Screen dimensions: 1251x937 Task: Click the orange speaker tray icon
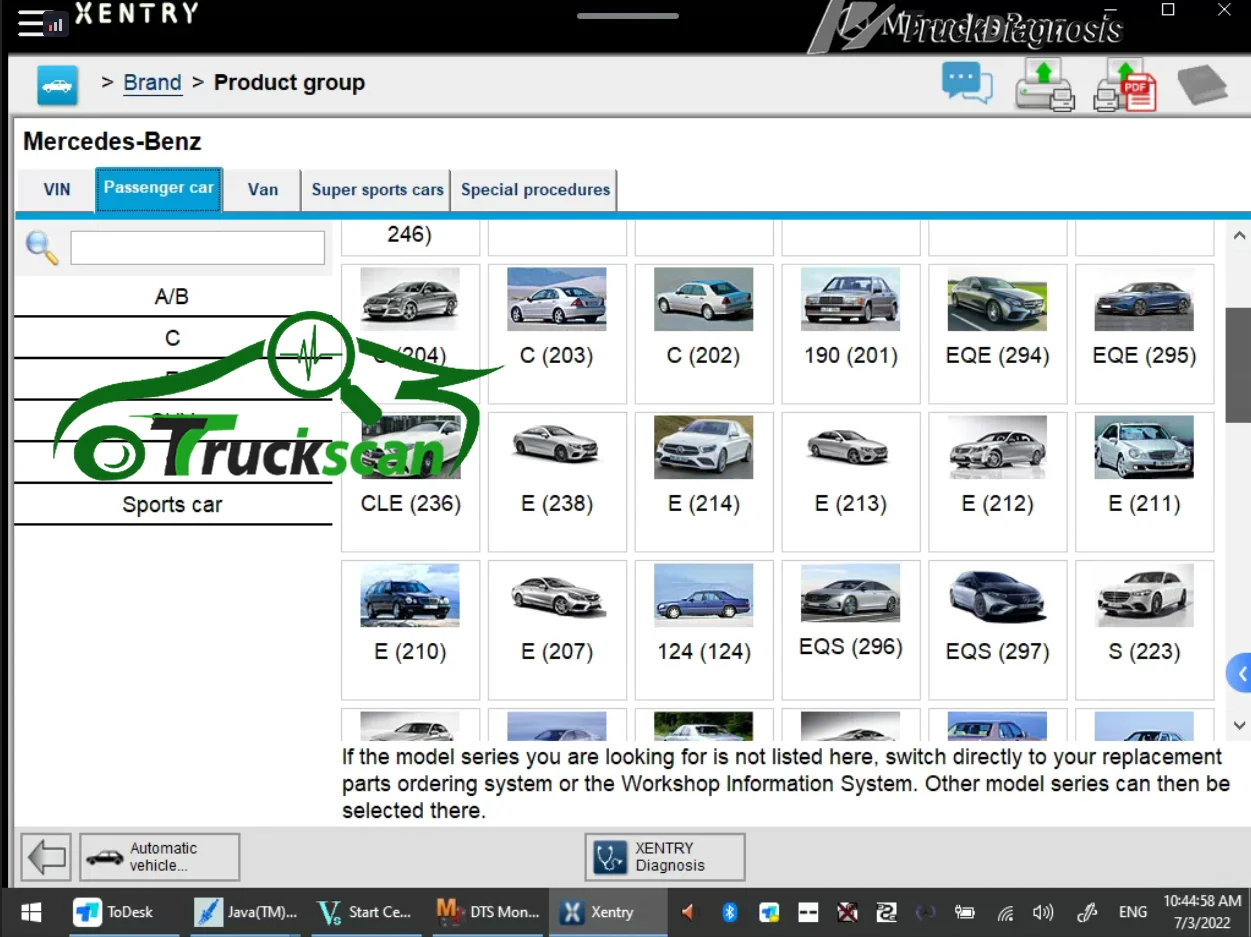click(687, 912)
